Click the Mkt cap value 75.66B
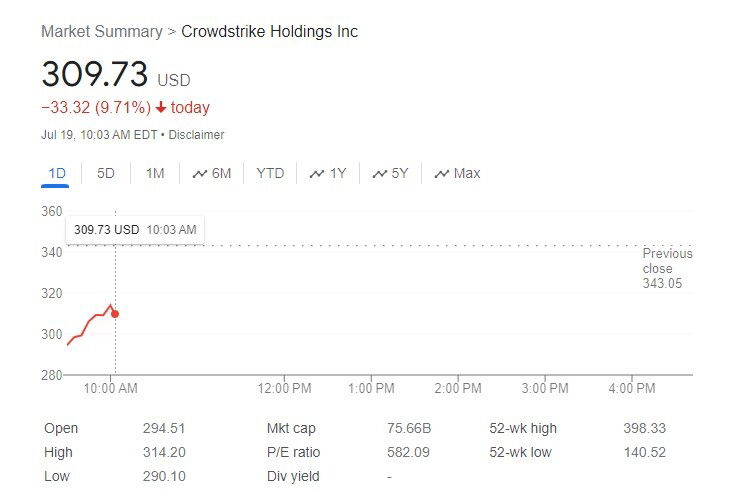 coord(409,428)
